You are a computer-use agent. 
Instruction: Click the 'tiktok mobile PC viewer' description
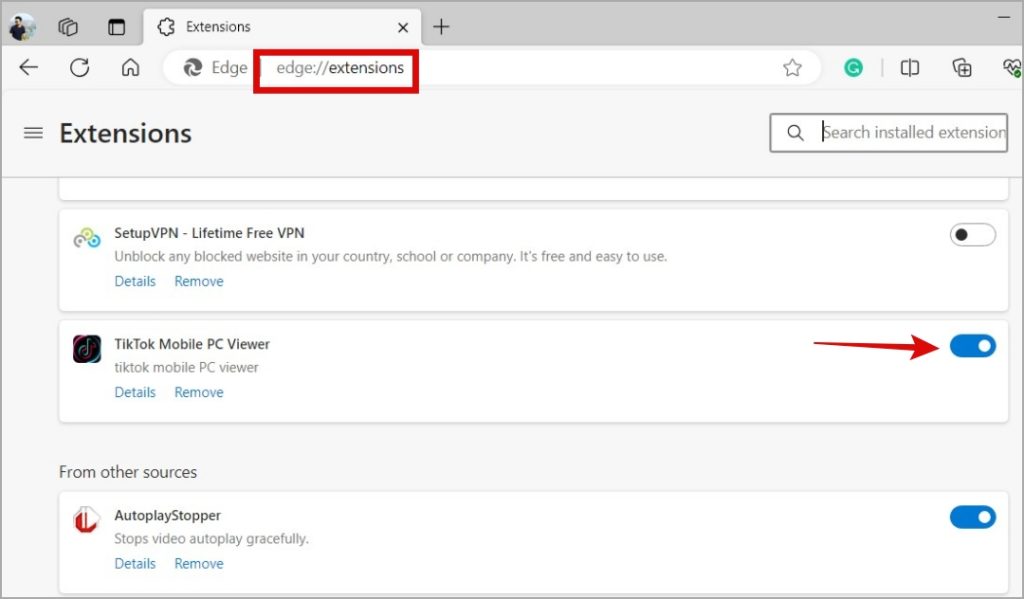click(186, 368)
